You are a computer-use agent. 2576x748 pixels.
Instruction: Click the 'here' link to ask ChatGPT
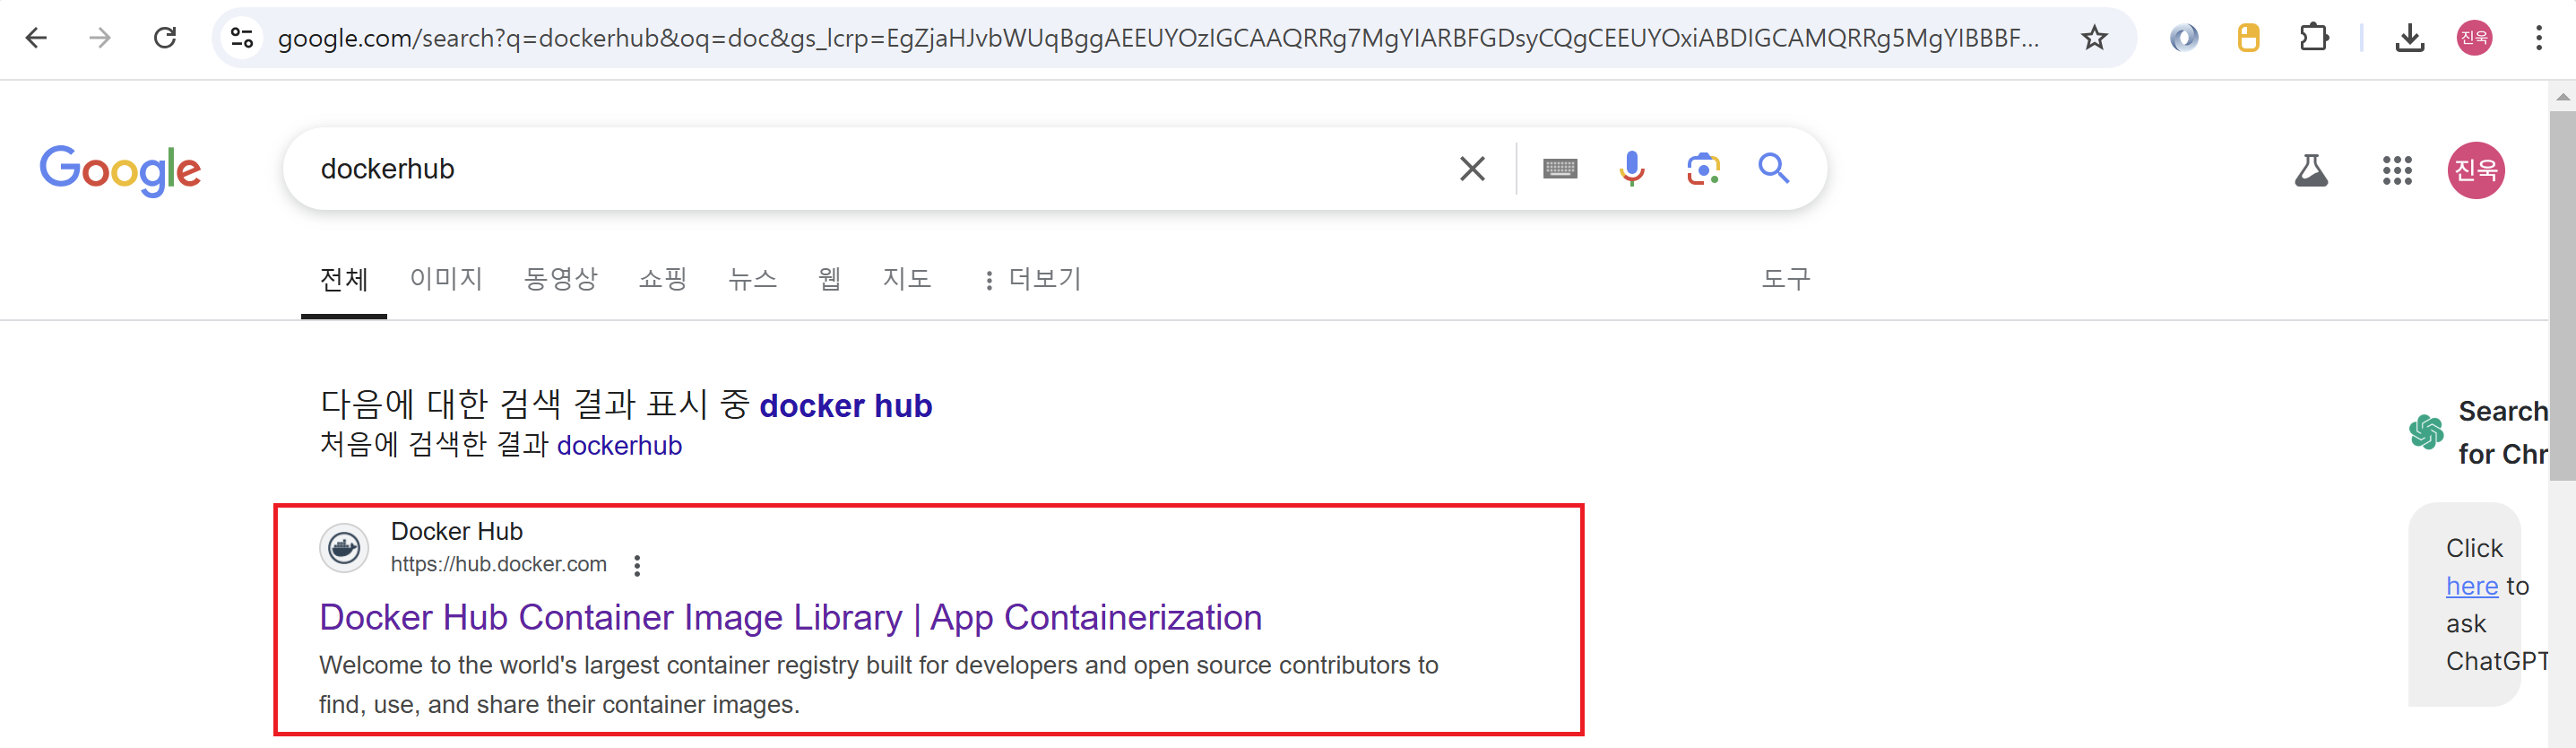point(2472,586)
